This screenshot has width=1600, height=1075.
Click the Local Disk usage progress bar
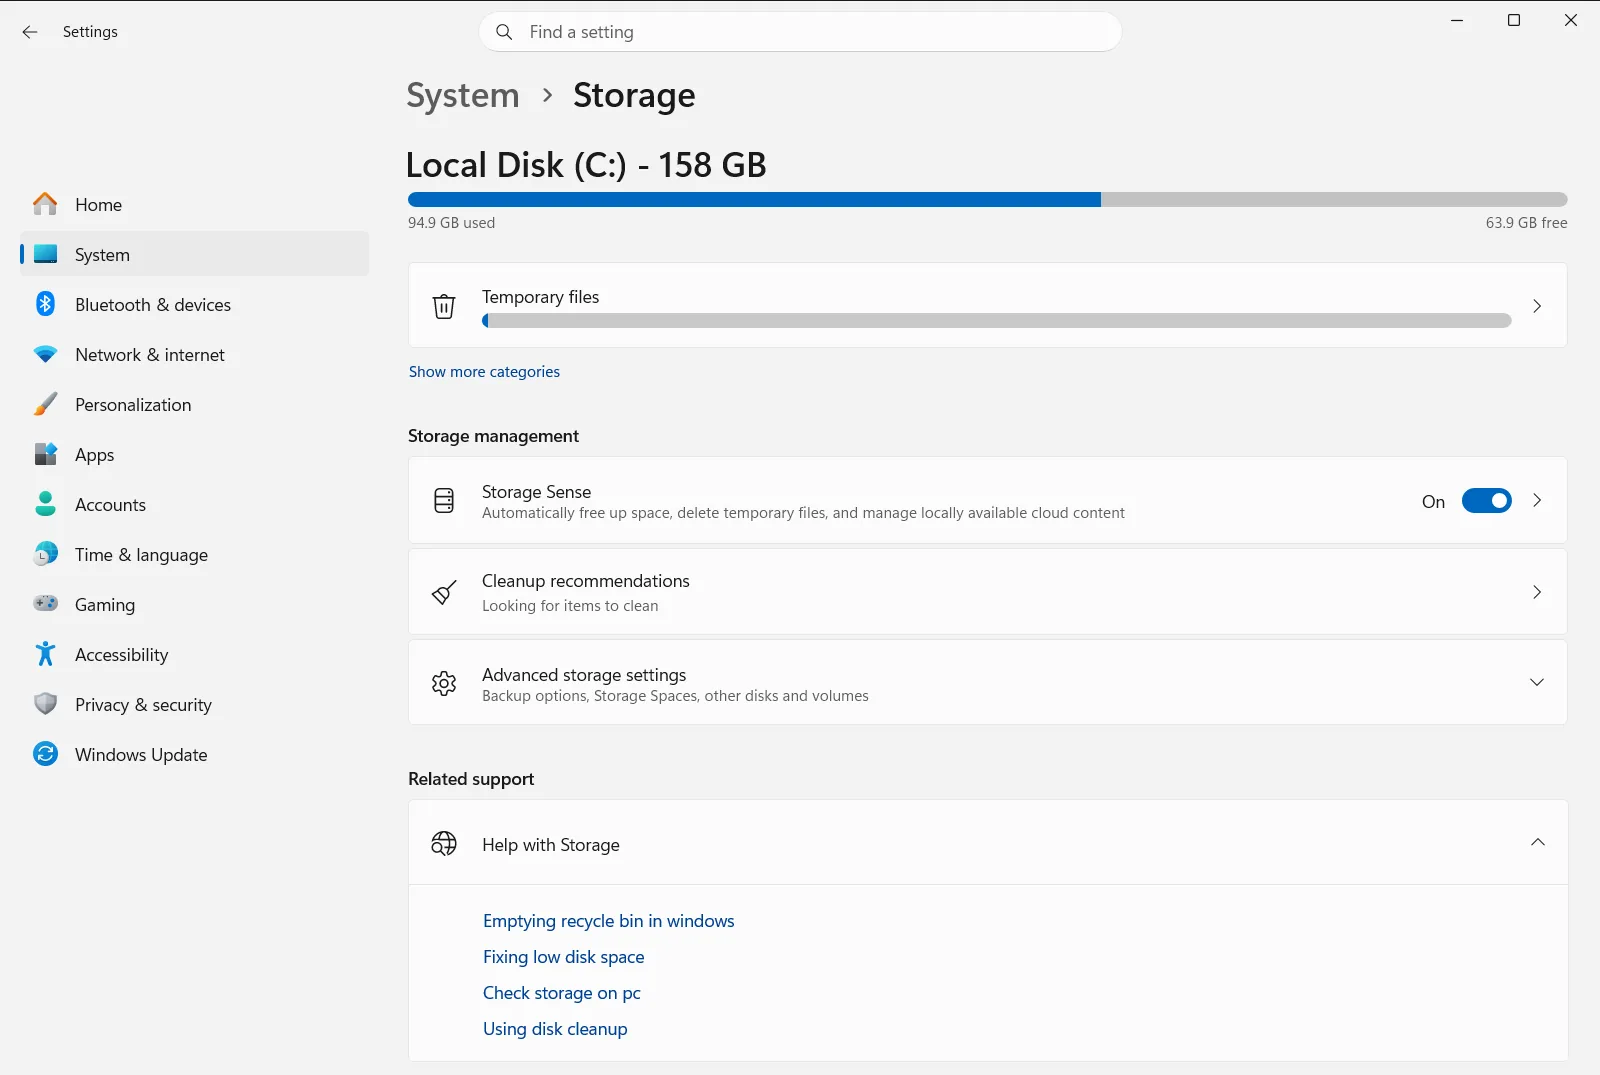[x=987, y=200]
